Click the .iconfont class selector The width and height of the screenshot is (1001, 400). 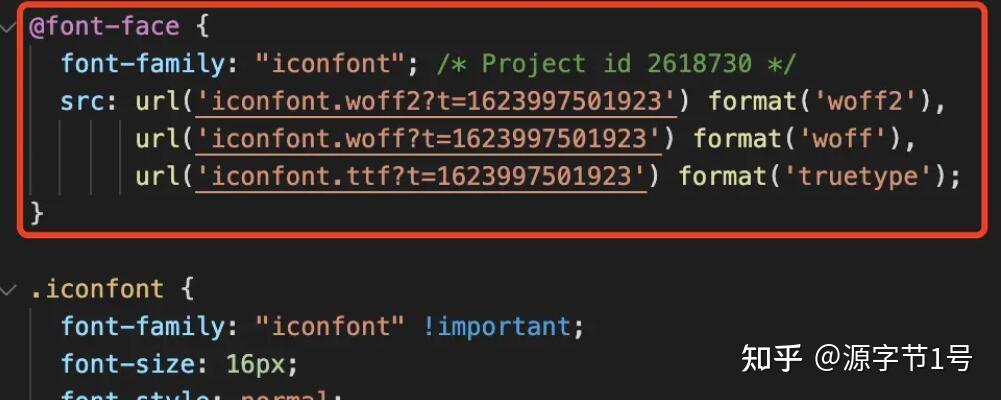pos(96,289)
